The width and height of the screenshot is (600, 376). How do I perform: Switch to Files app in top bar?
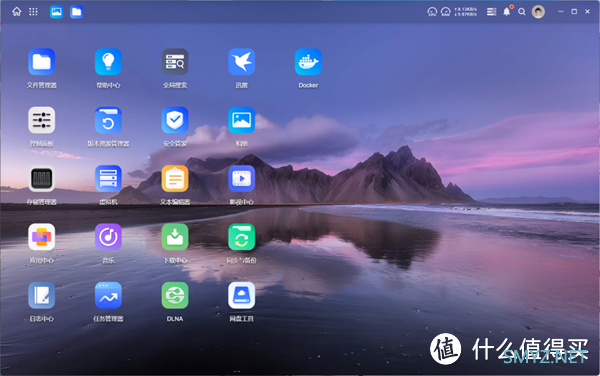coord(77,12)
